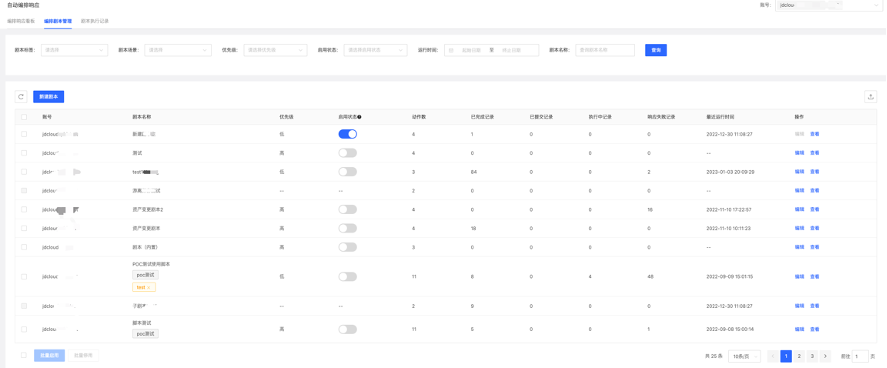This screenshot has height=368, width=887.
Task: Turn off the enabled blue status switch
Action: click(x=347, y=134)
